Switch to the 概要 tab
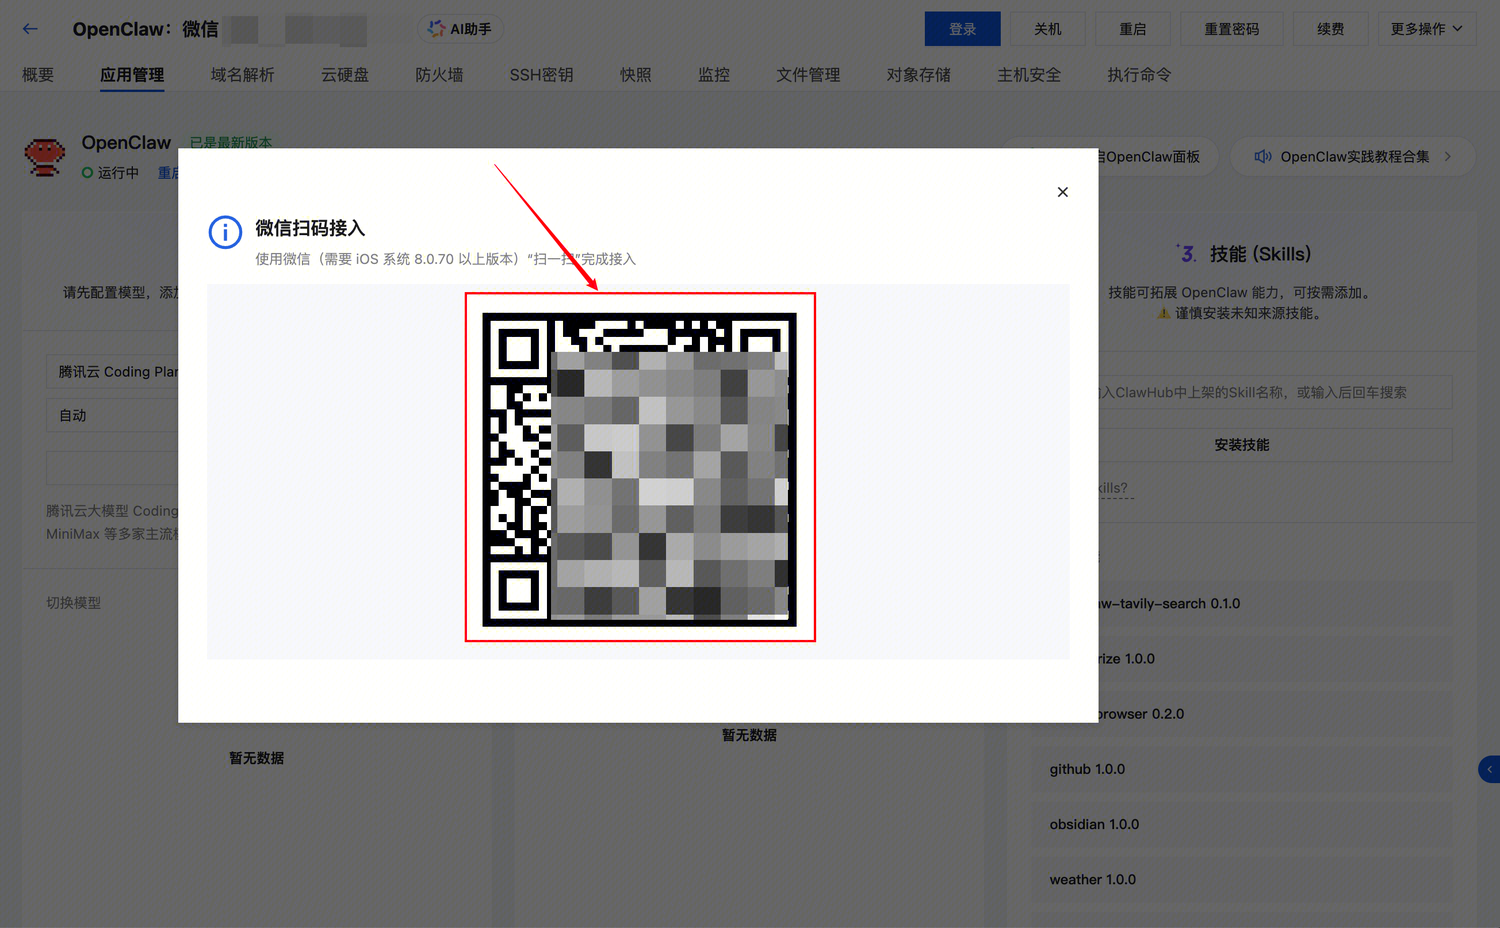The image size is (1500, 928). pyautogui.click(x=37, y=74)
